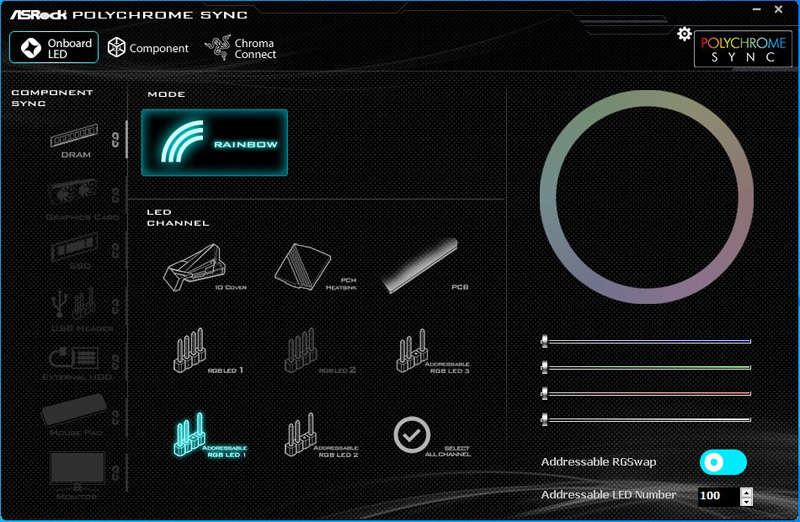
Task: Toggle the SSD sync link
Action: [115, 251]
